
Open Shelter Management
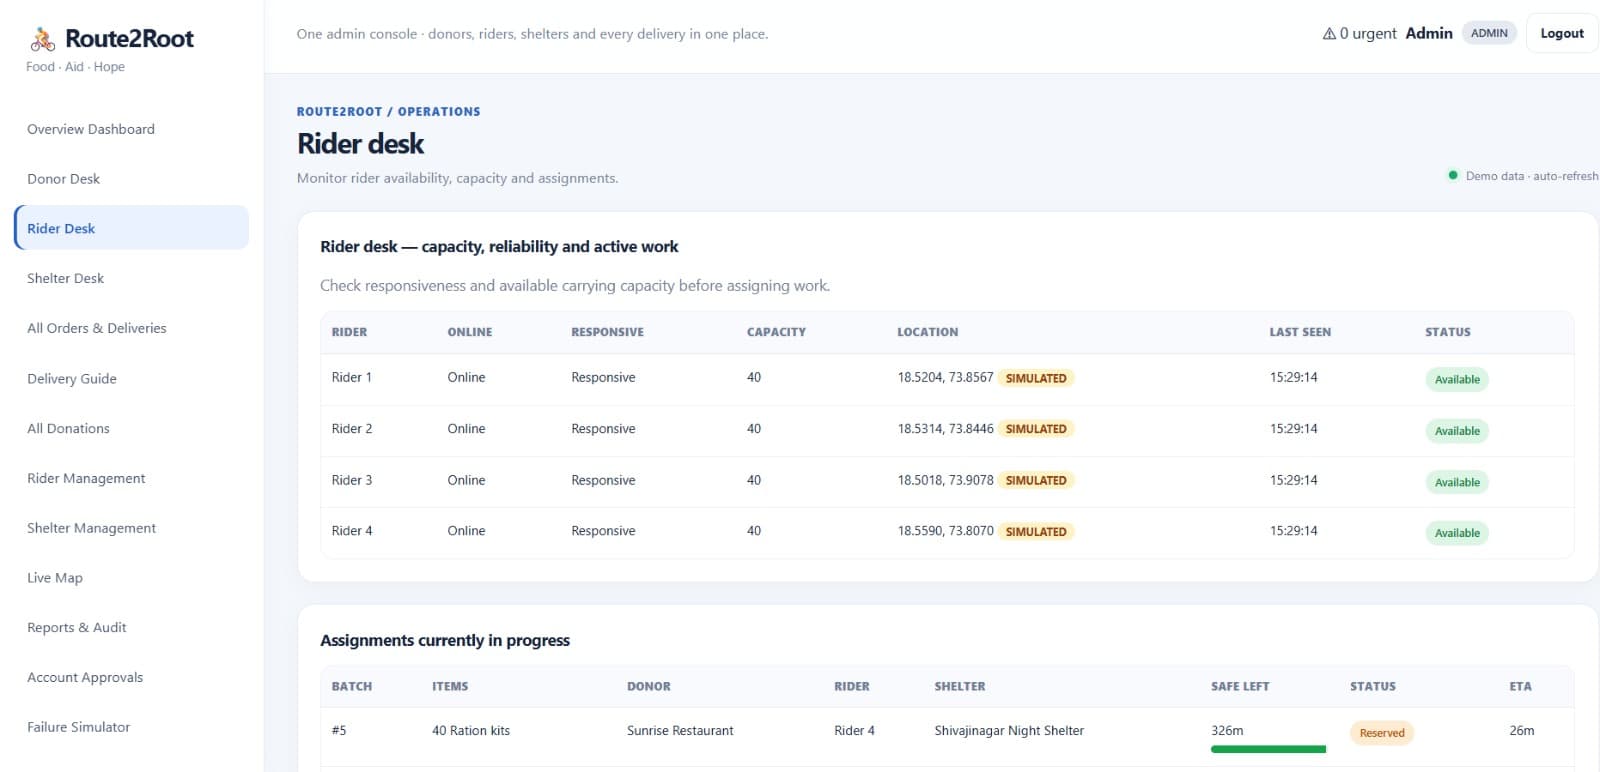coord(91,528)
